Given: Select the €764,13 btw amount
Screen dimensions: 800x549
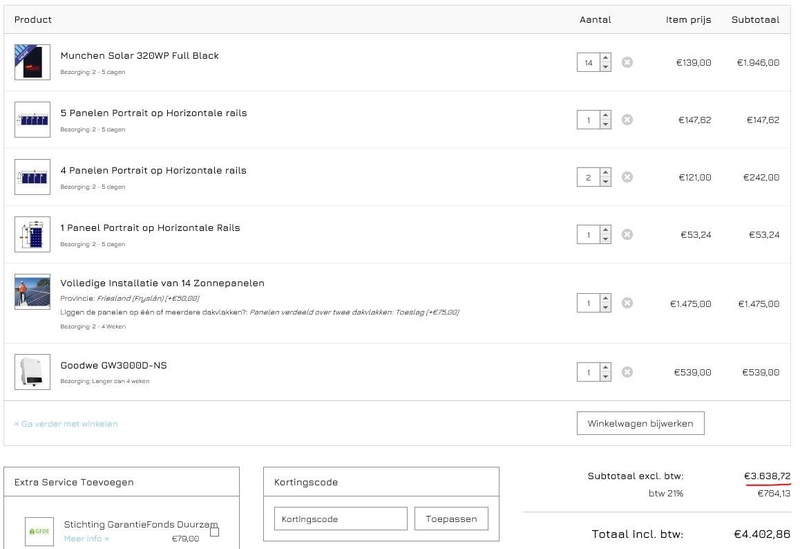Looking at the screenshot, I should pyautogui.click(x=773, y=493).
